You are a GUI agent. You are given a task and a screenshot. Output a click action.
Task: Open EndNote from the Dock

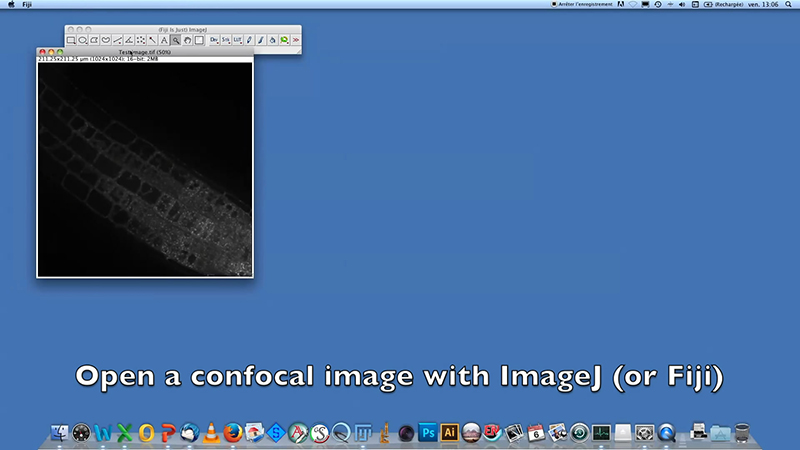(492, 433)
